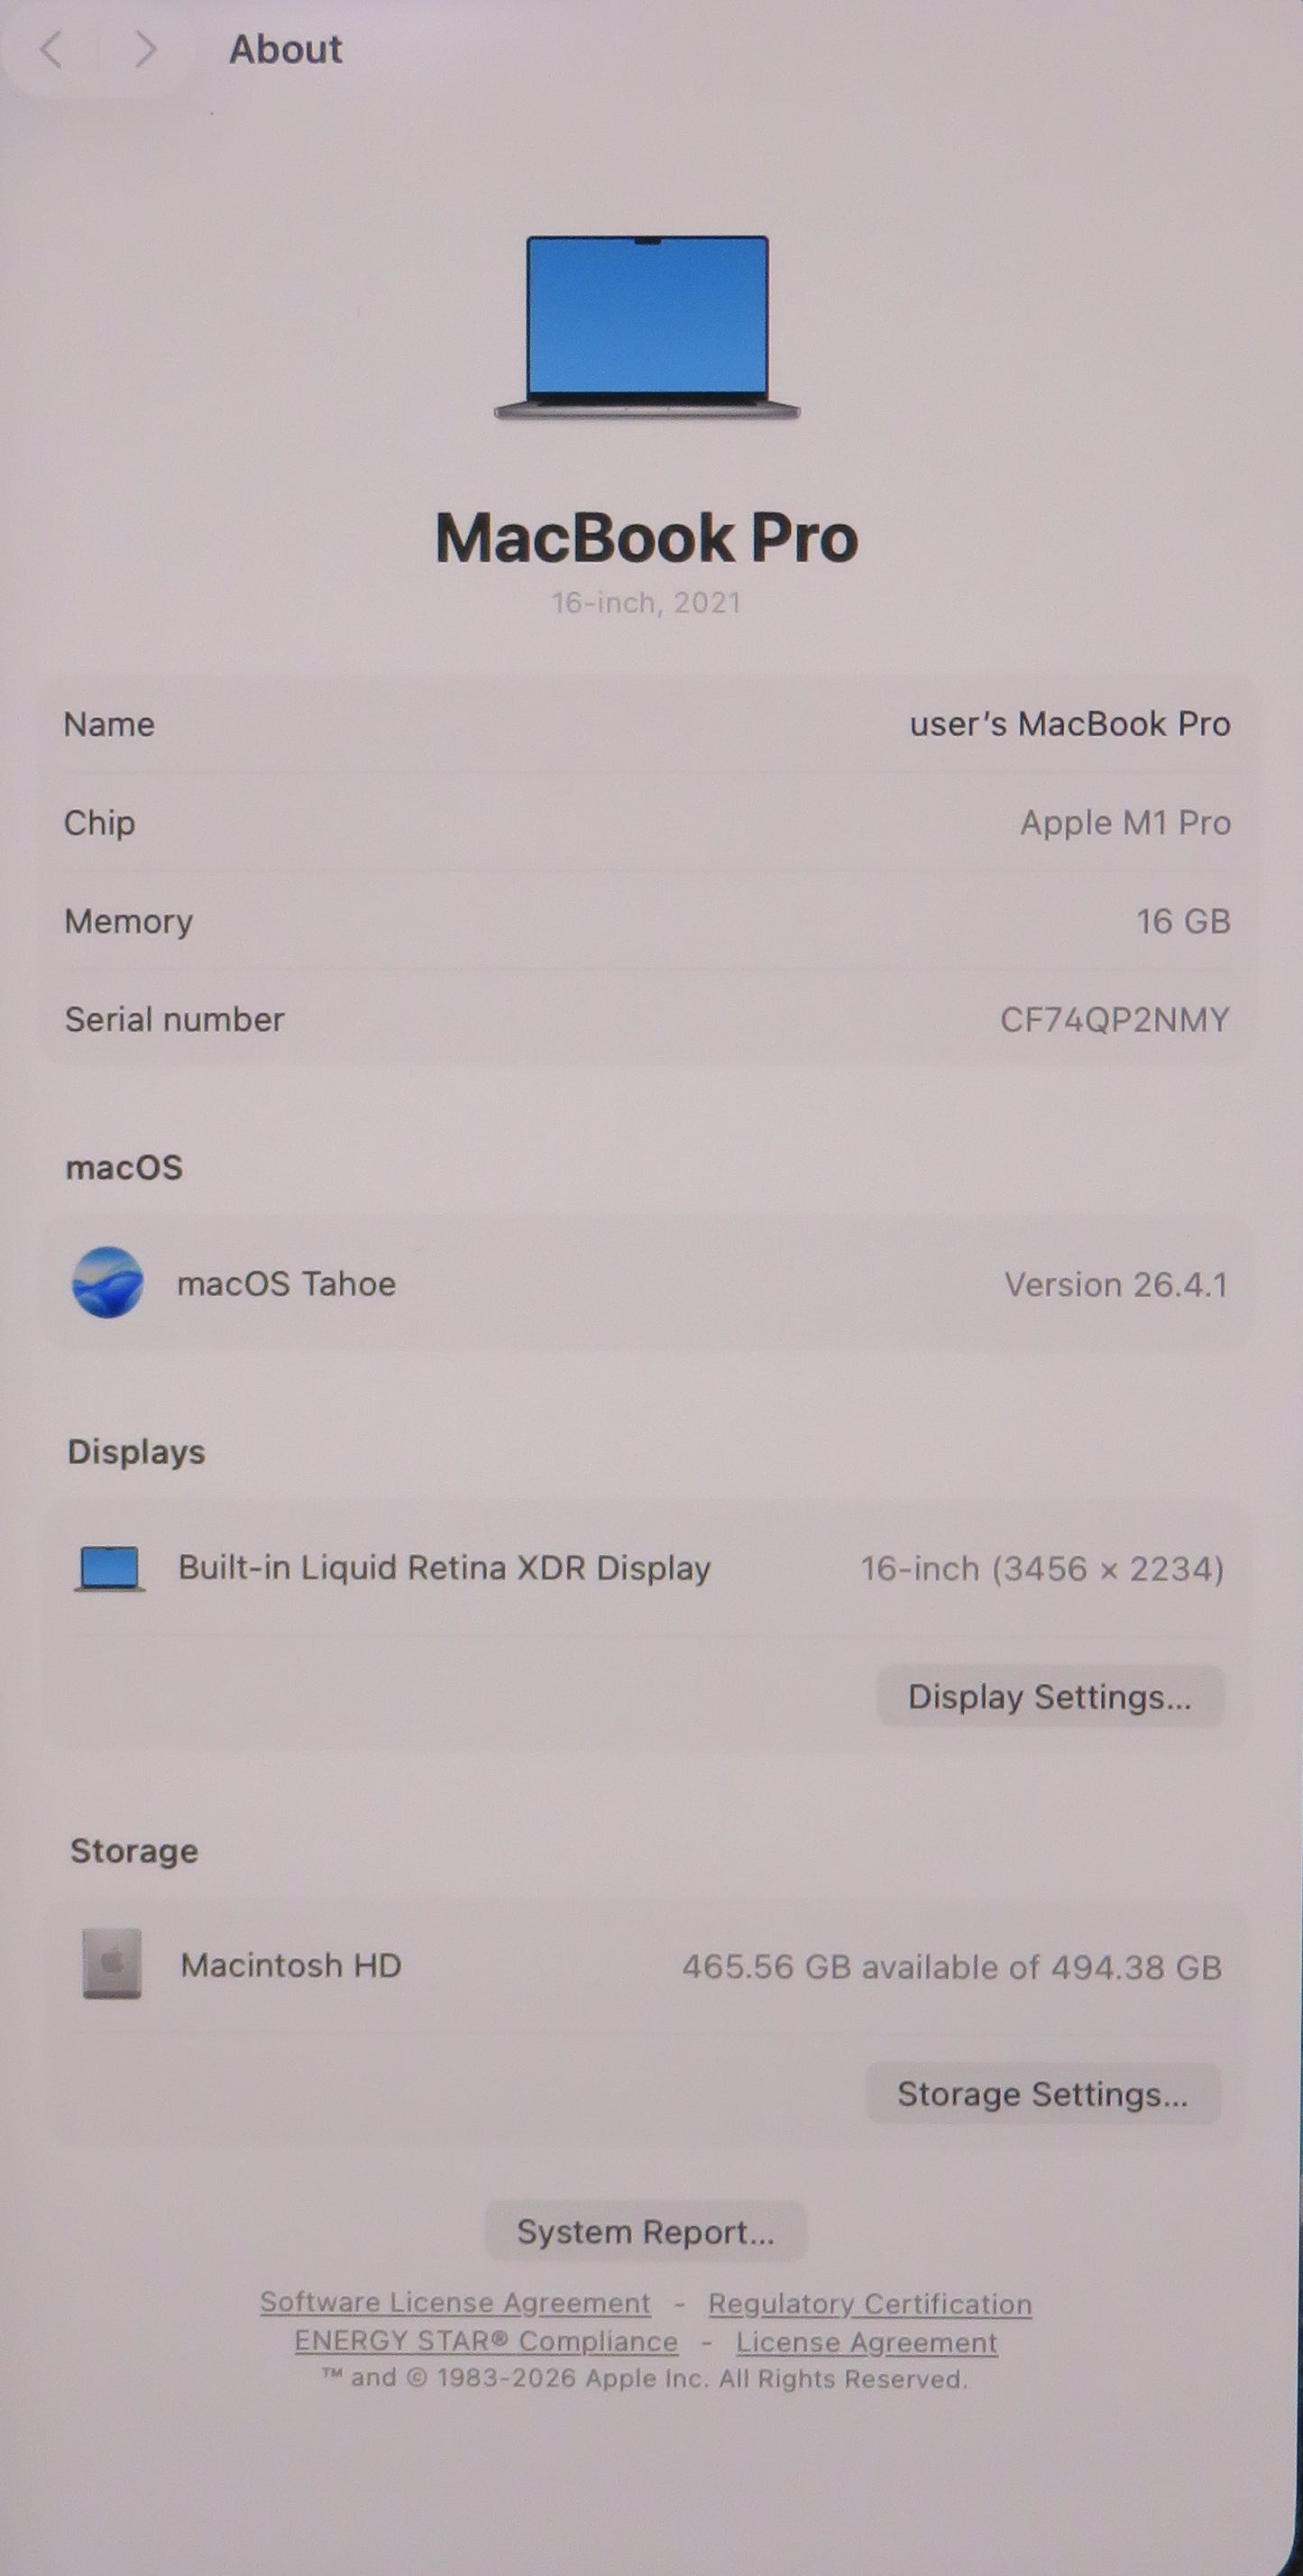Click the small laptop icon beside Built-in Display
1303x2576 pixels.
(110, 1568)
